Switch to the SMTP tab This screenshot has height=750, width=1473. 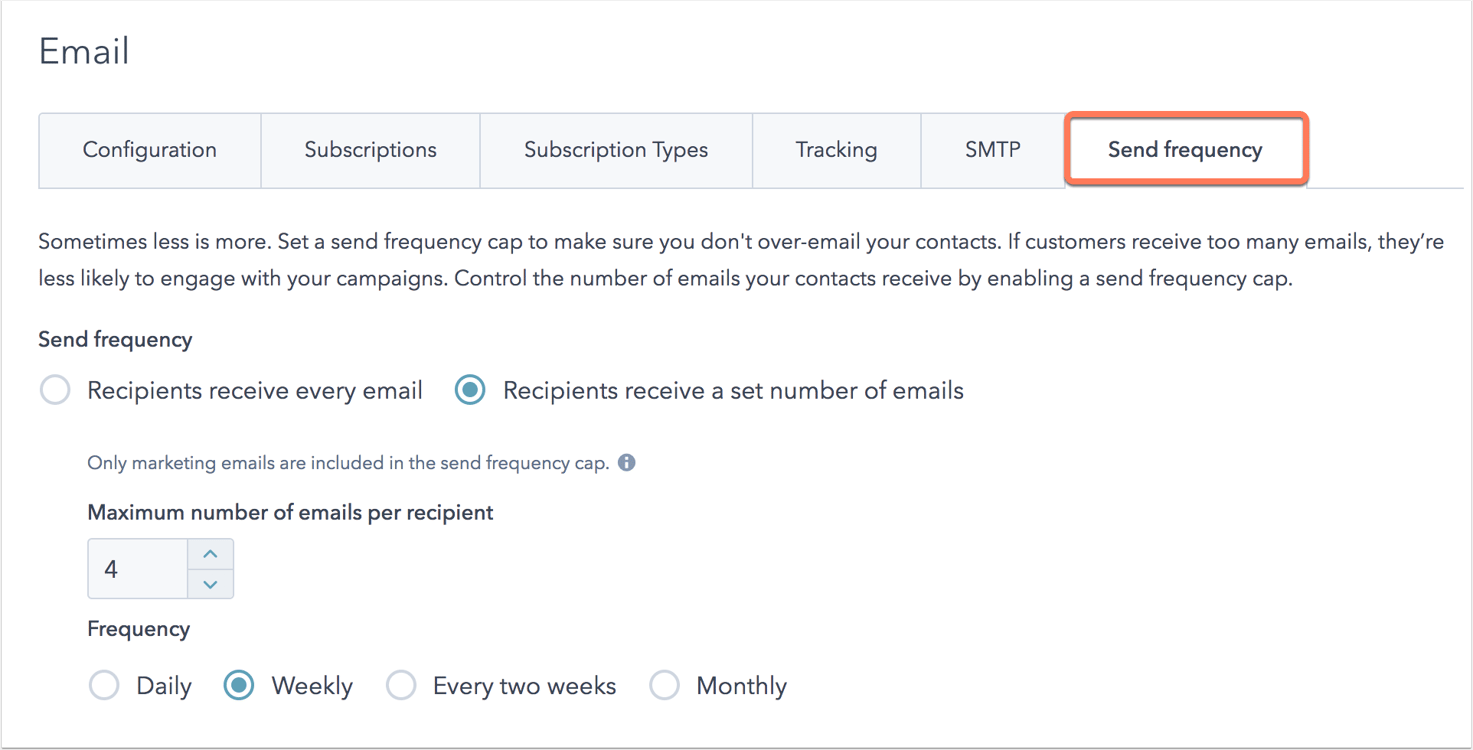[x=992, y=150]
